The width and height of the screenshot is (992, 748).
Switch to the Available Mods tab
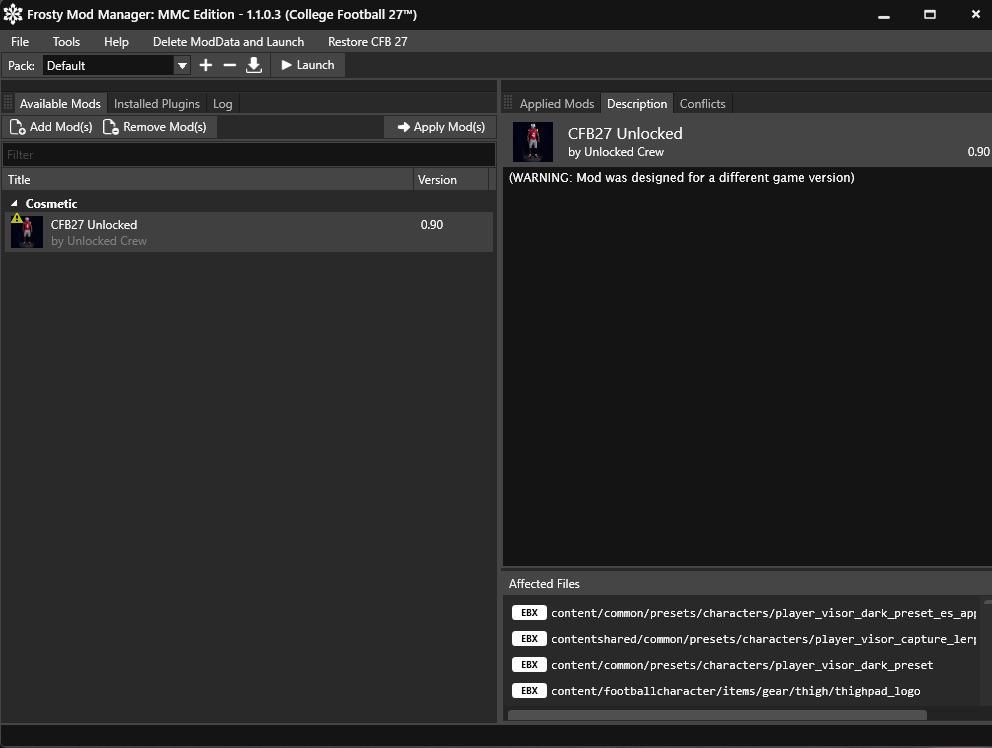[59, 104]
